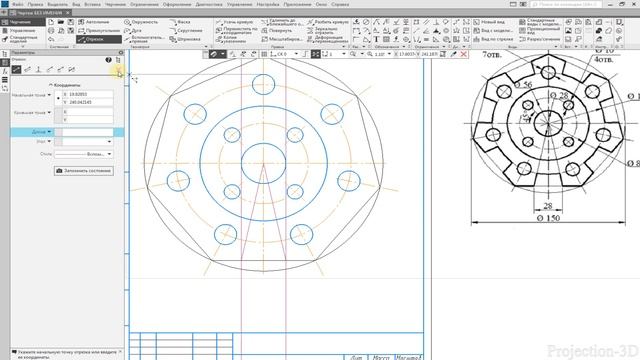This screenshot has height=360, width=640.
Task: Click the active Отрезок segment tool
Action: [99, 39]
